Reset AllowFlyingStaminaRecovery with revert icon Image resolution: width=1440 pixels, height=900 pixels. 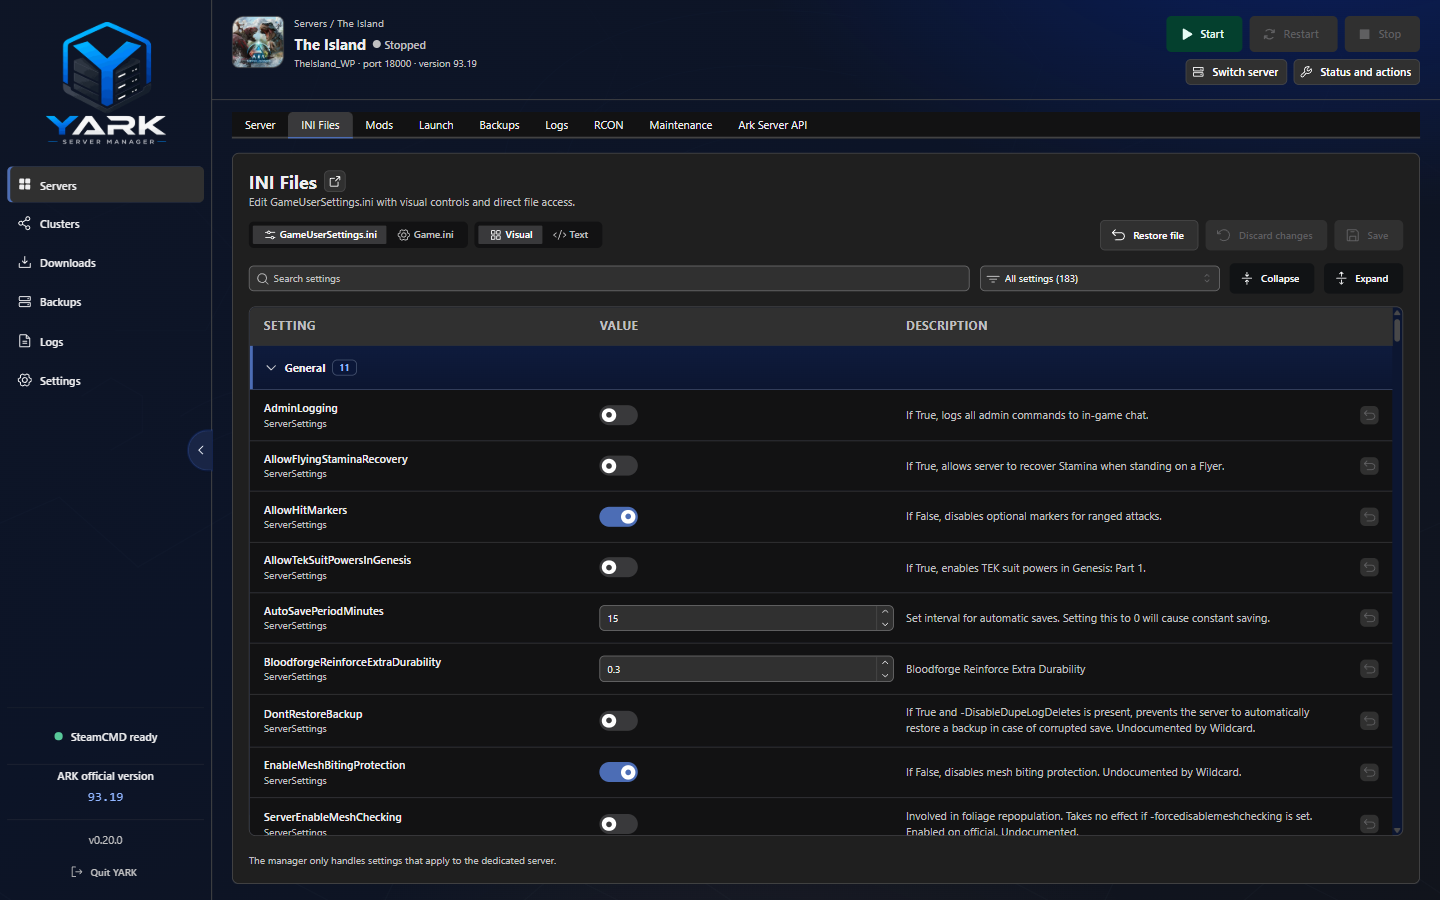[1369, 466]
